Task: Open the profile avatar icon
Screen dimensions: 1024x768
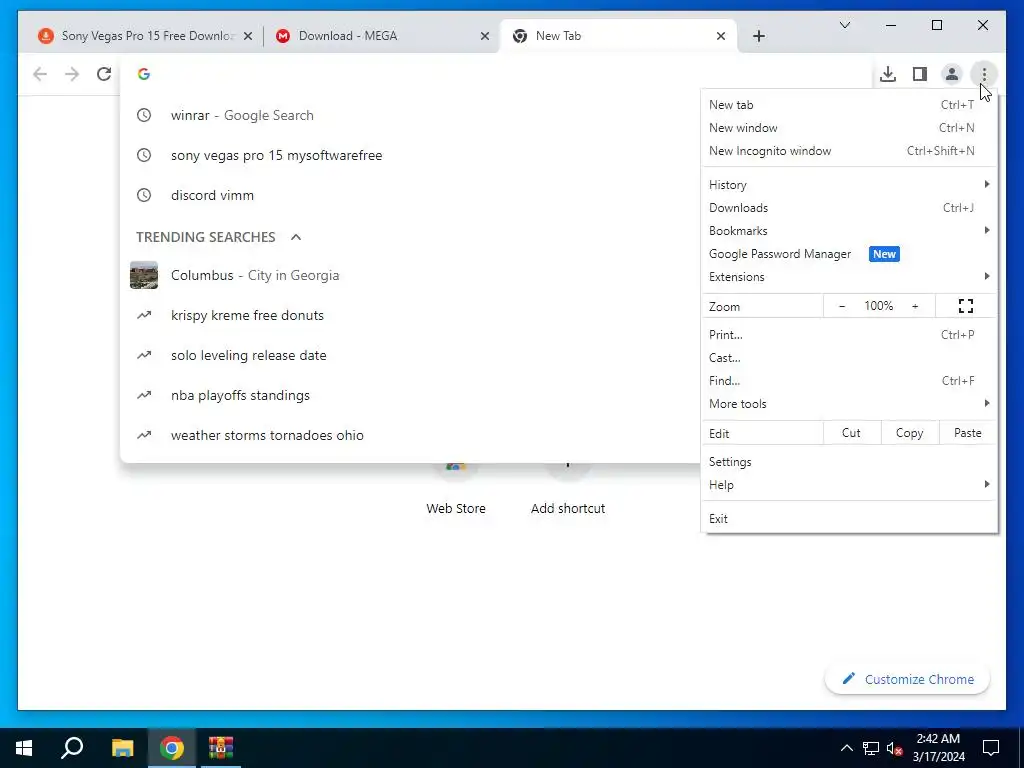Action: [x=952, y=74]
